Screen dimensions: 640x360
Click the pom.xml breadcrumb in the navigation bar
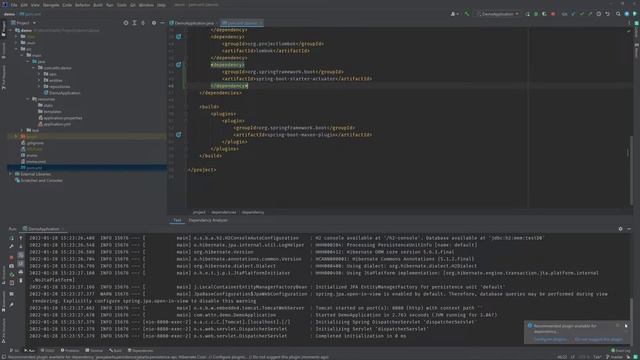click(x=31, y=14)
